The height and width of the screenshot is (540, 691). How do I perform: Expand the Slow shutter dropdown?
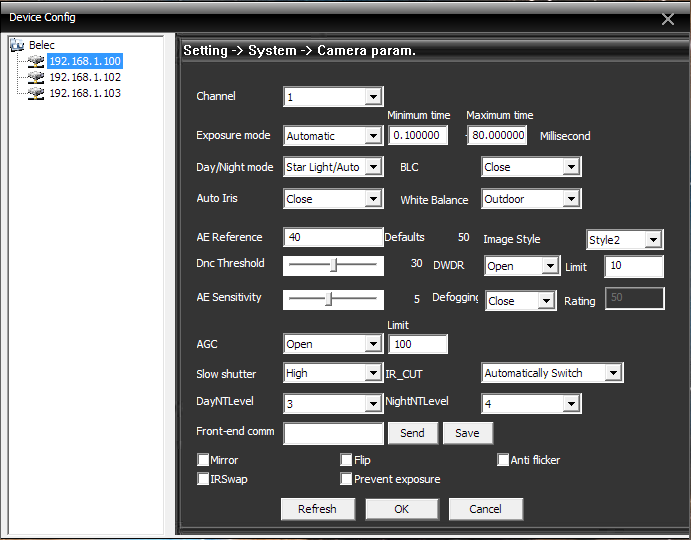point(334,373)
